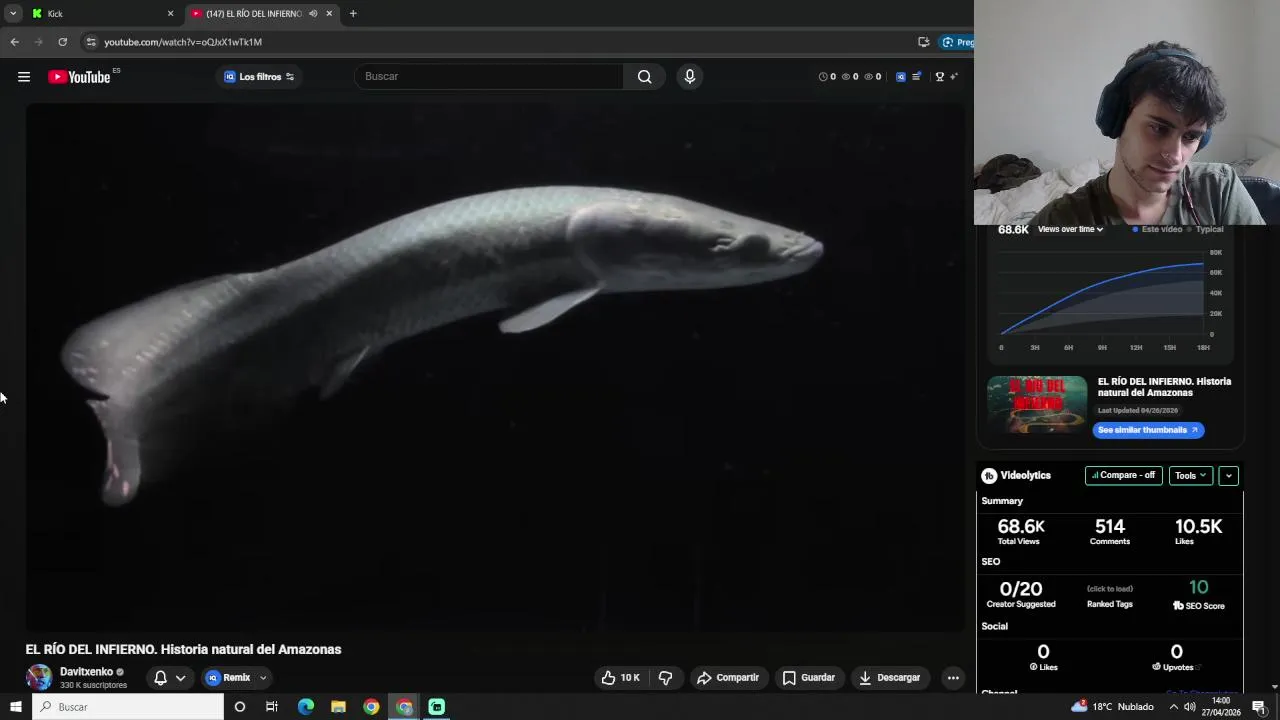Expand Views over time dropdown

click(1070, 230)
